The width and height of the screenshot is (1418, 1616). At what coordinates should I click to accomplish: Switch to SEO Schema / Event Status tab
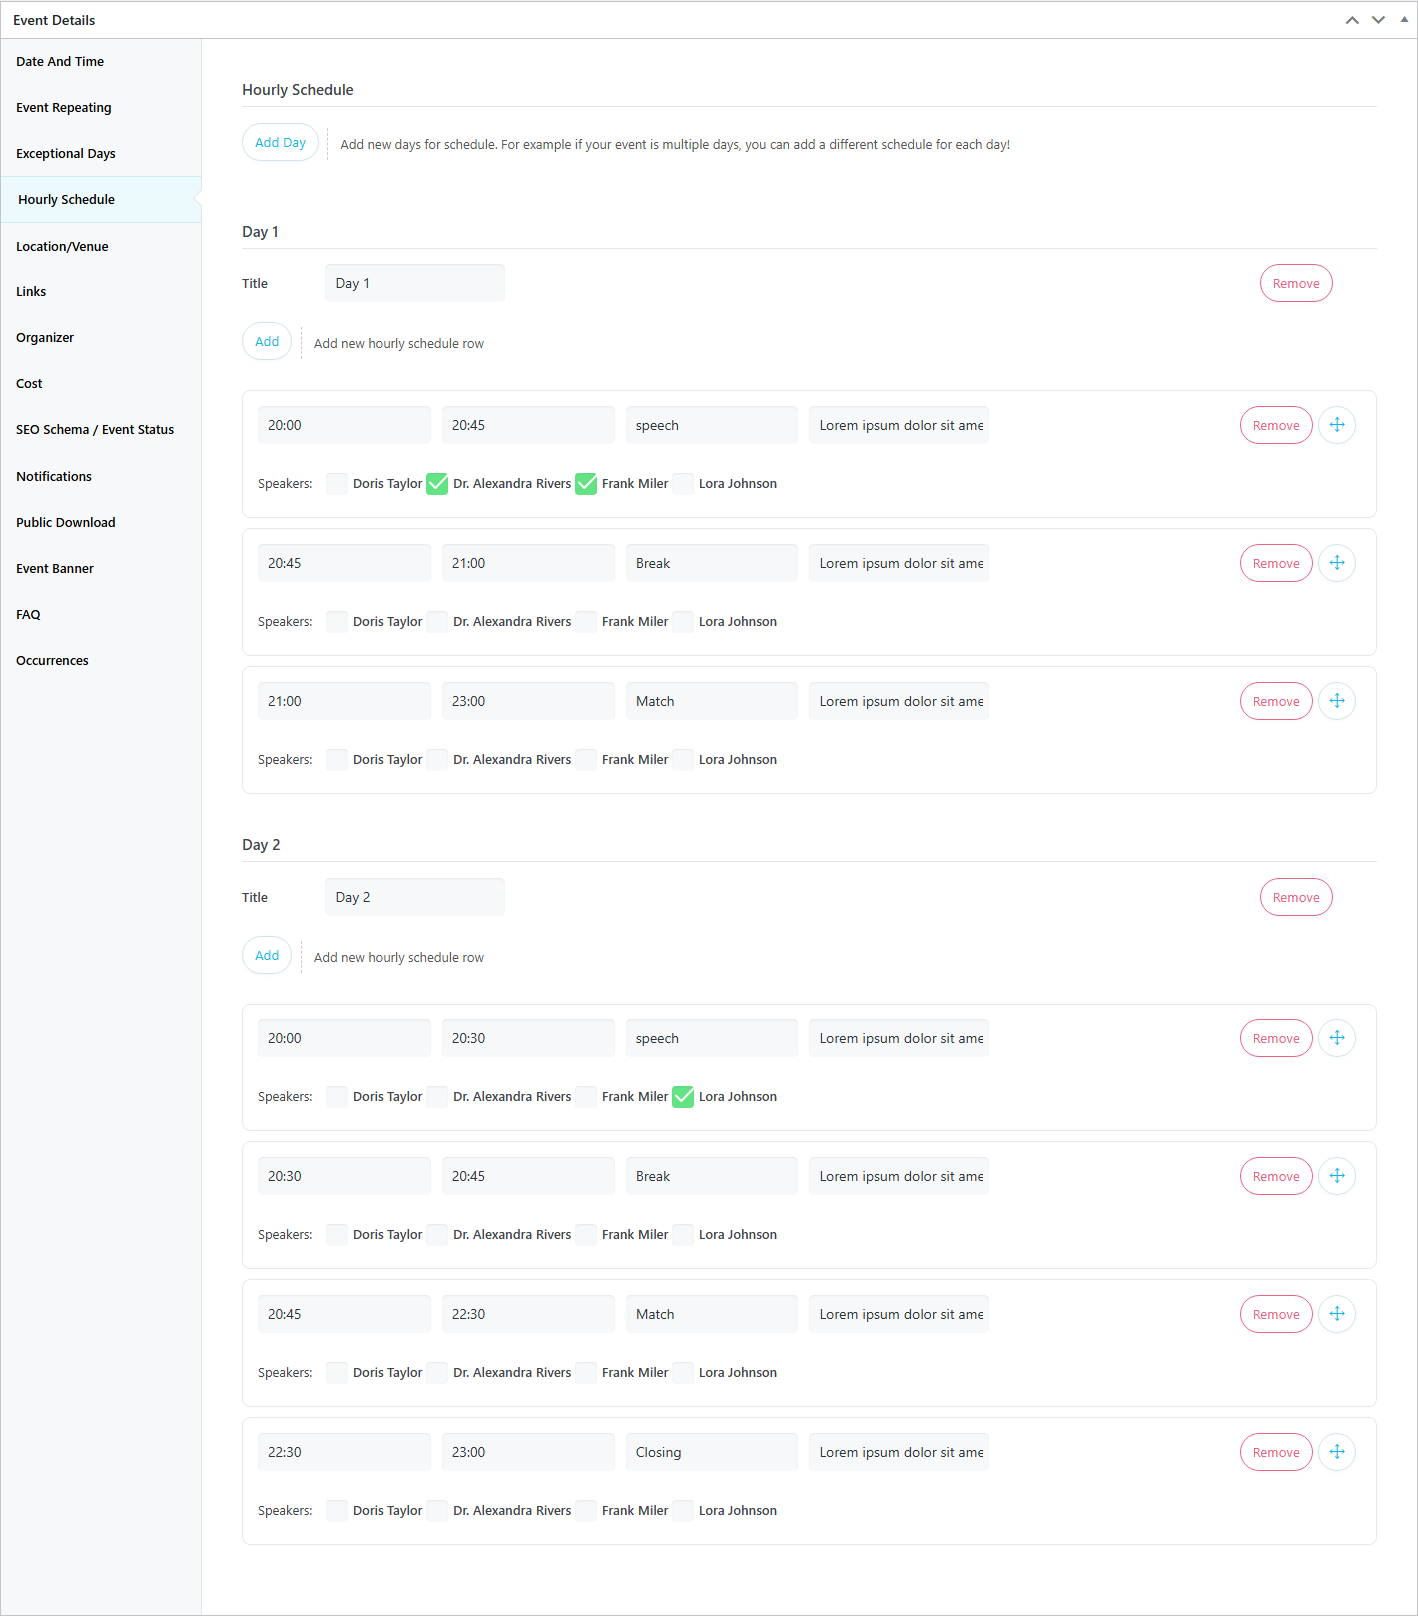pos(95,430)
